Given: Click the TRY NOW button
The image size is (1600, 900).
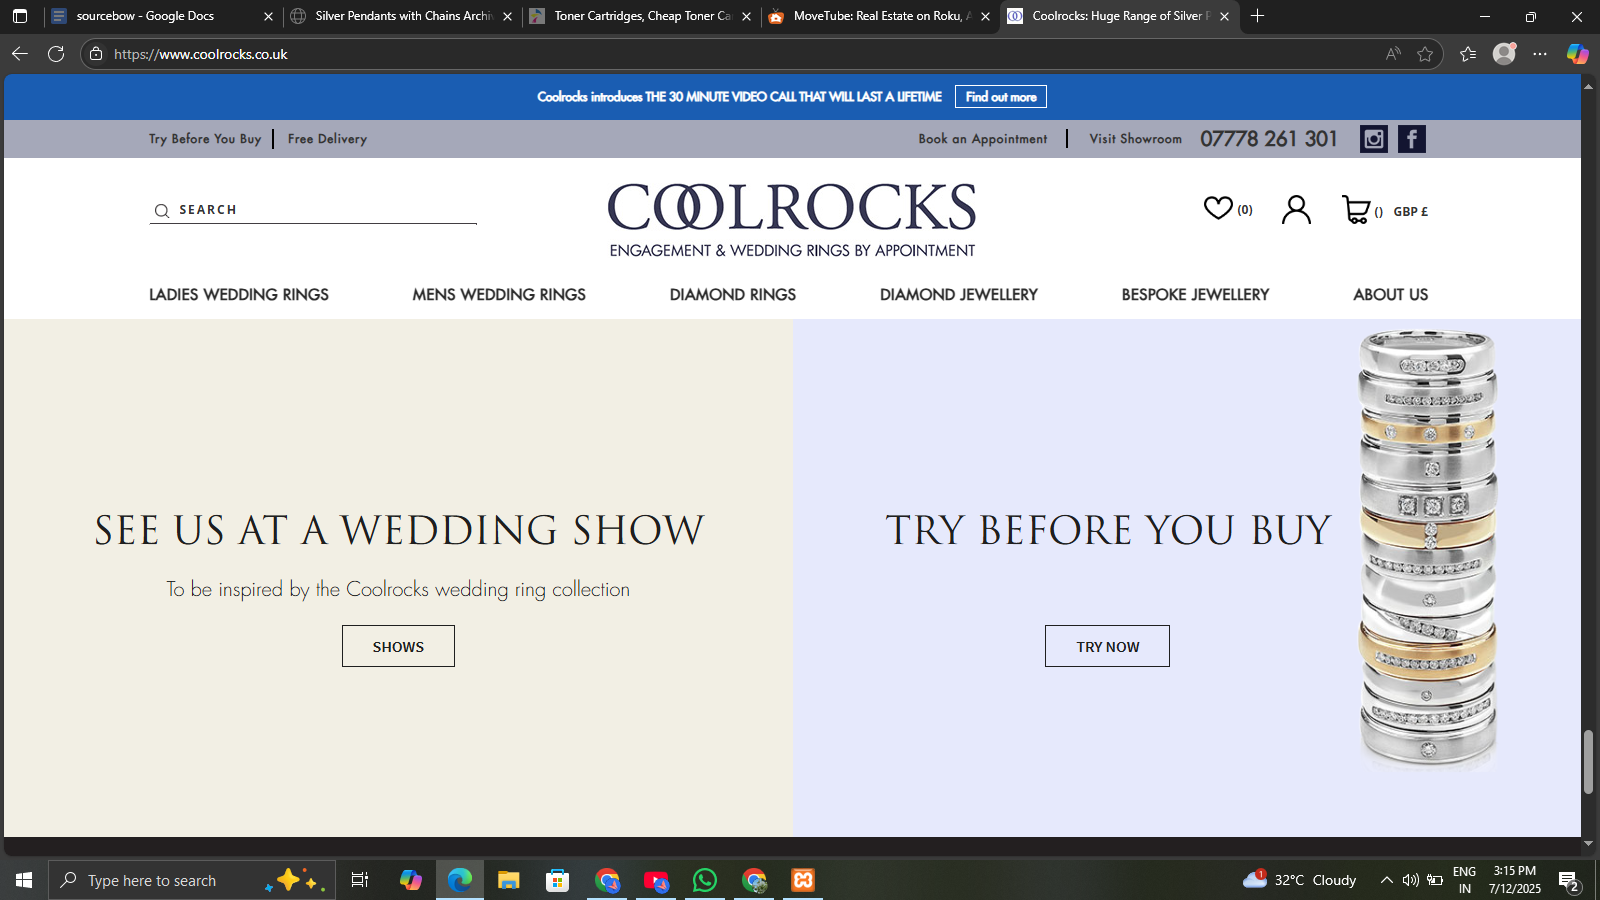Looking at the screenshot, I should point(1107,646).
